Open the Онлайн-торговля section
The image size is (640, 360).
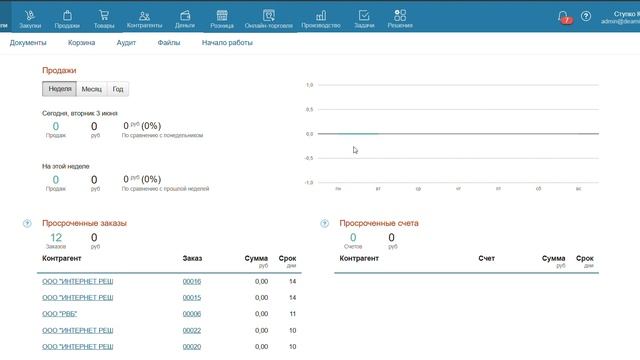(269, 19)
